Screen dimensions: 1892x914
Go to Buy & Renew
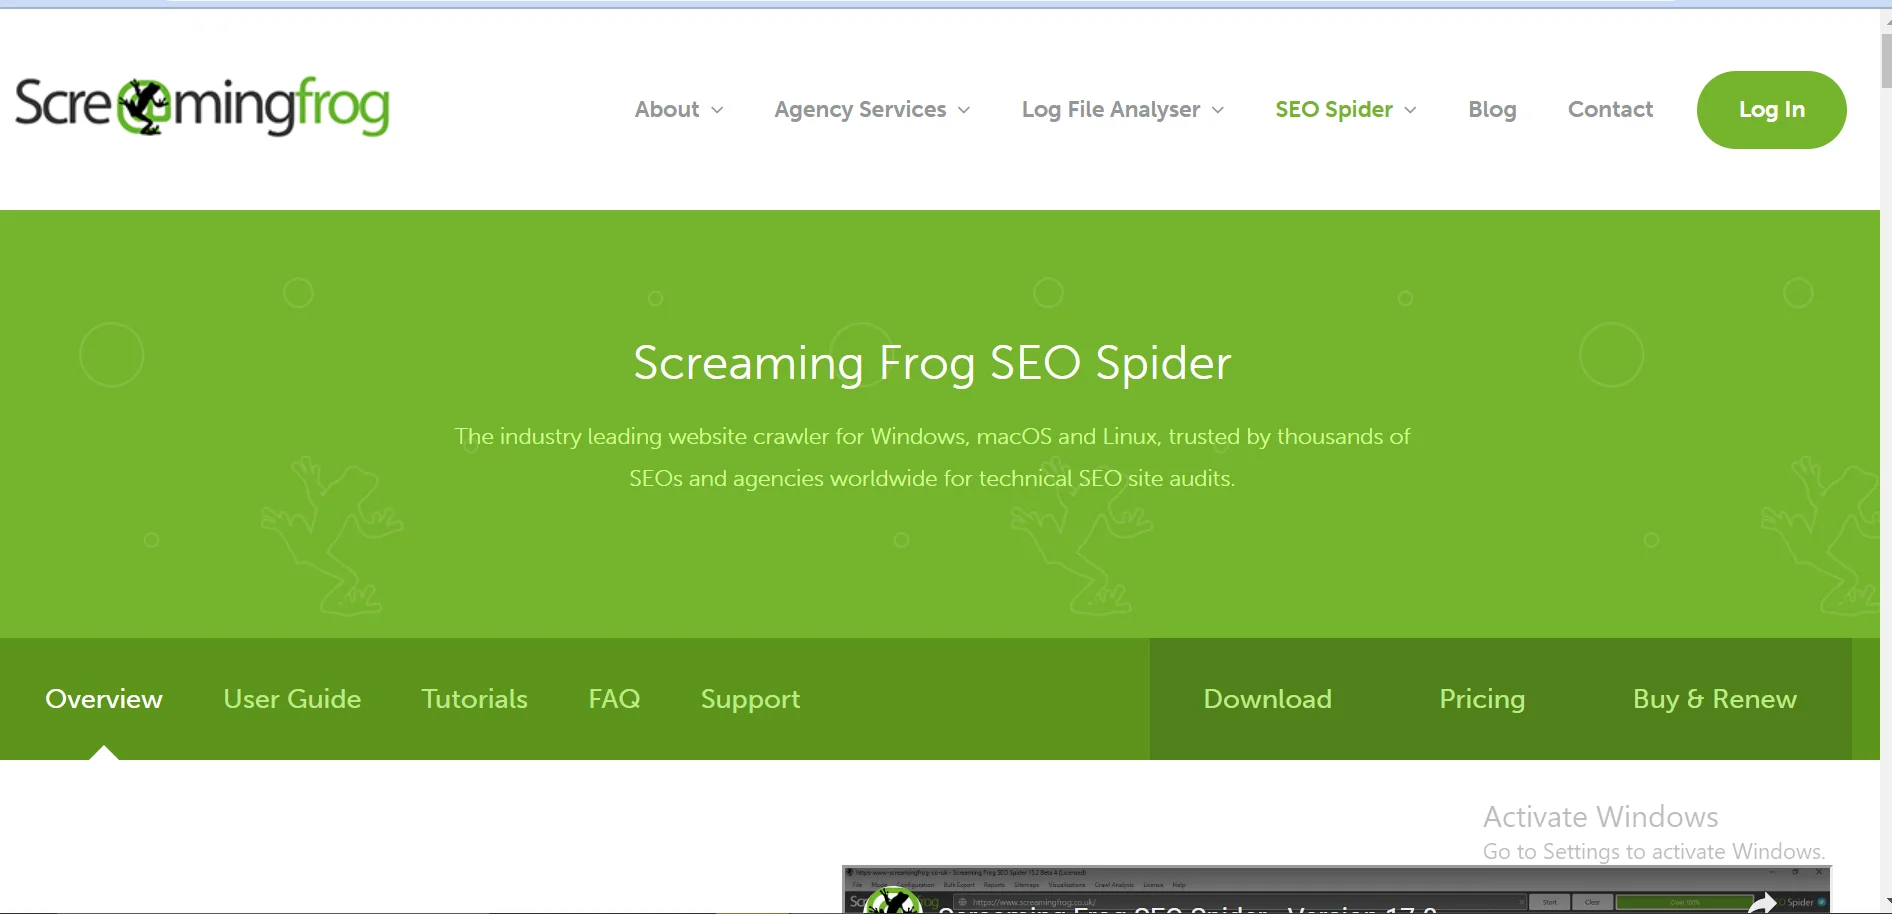[x=1715, y=699]
